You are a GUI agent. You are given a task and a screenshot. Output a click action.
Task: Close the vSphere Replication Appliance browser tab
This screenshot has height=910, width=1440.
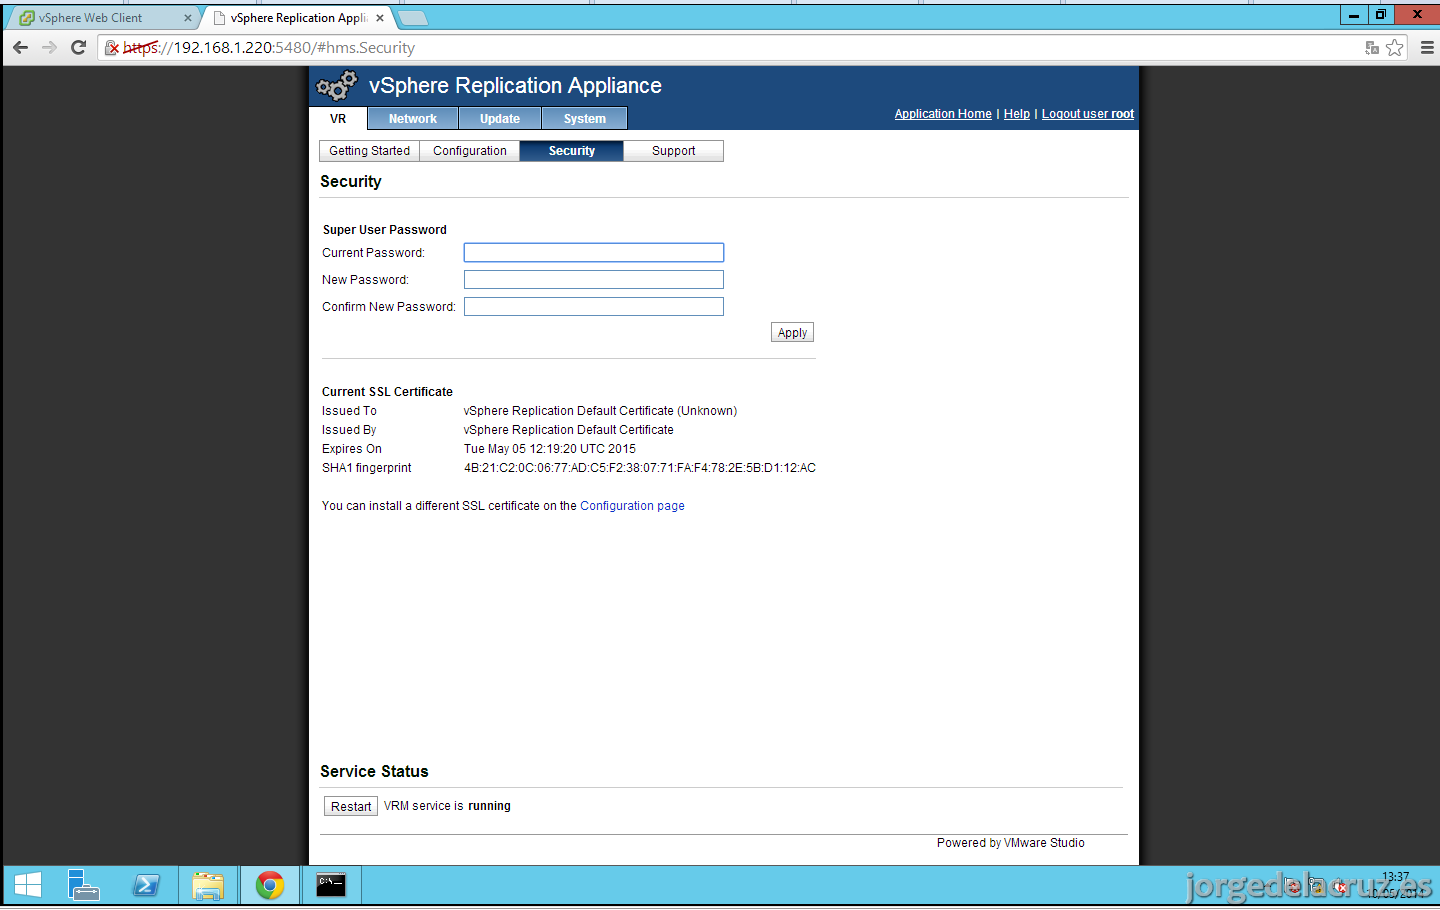[380, 18]
